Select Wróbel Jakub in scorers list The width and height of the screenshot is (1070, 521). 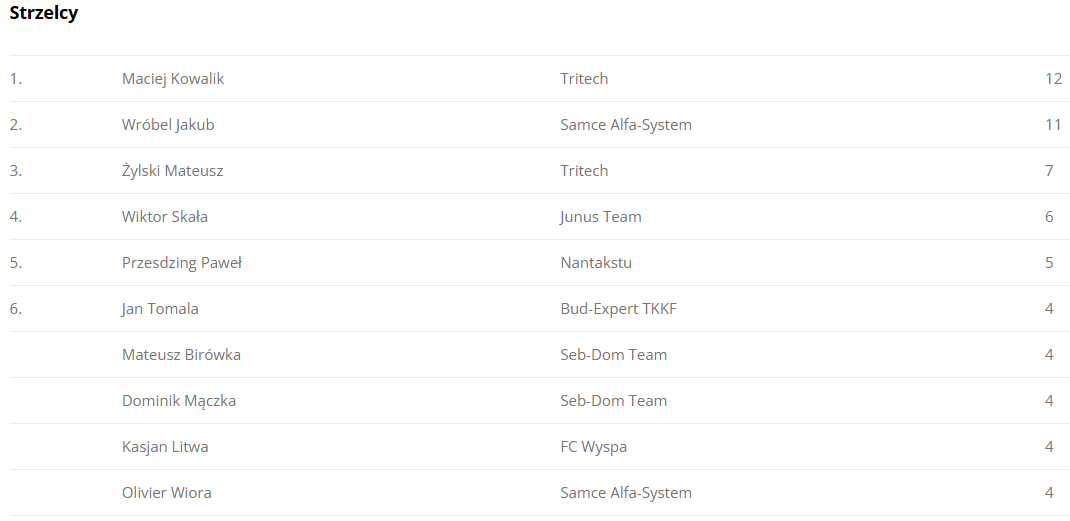point(168,125)
